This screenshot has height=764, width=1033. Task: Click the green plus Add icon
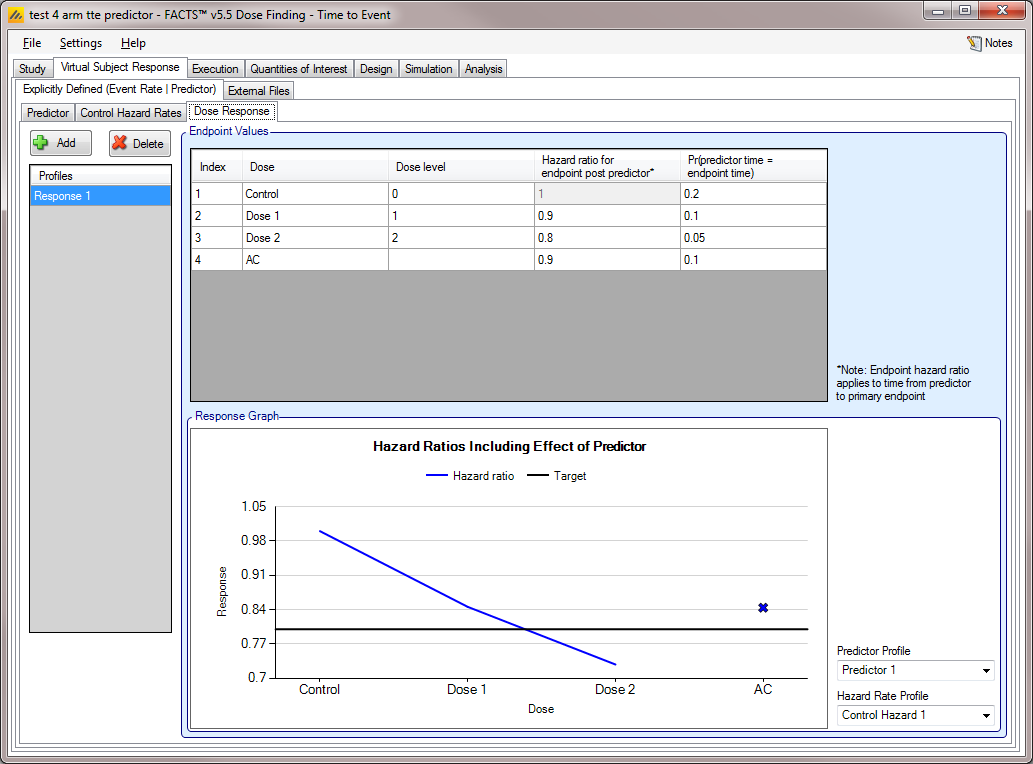pos(42,143)
